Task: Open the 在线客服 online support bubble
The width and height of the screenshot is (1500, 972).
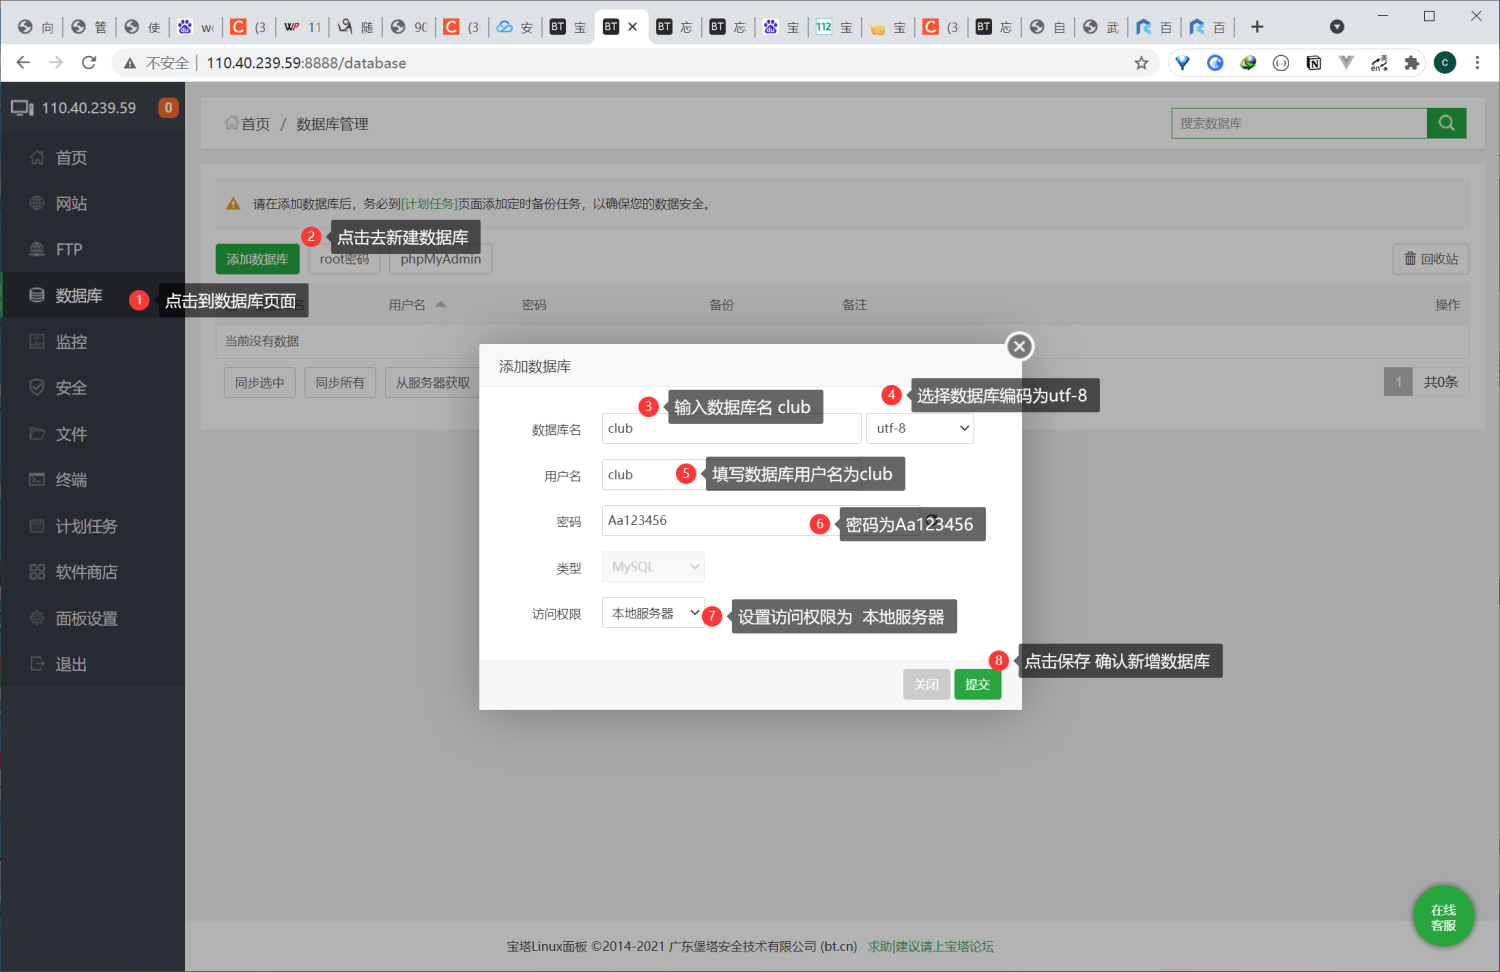Action: [1443, 916]
